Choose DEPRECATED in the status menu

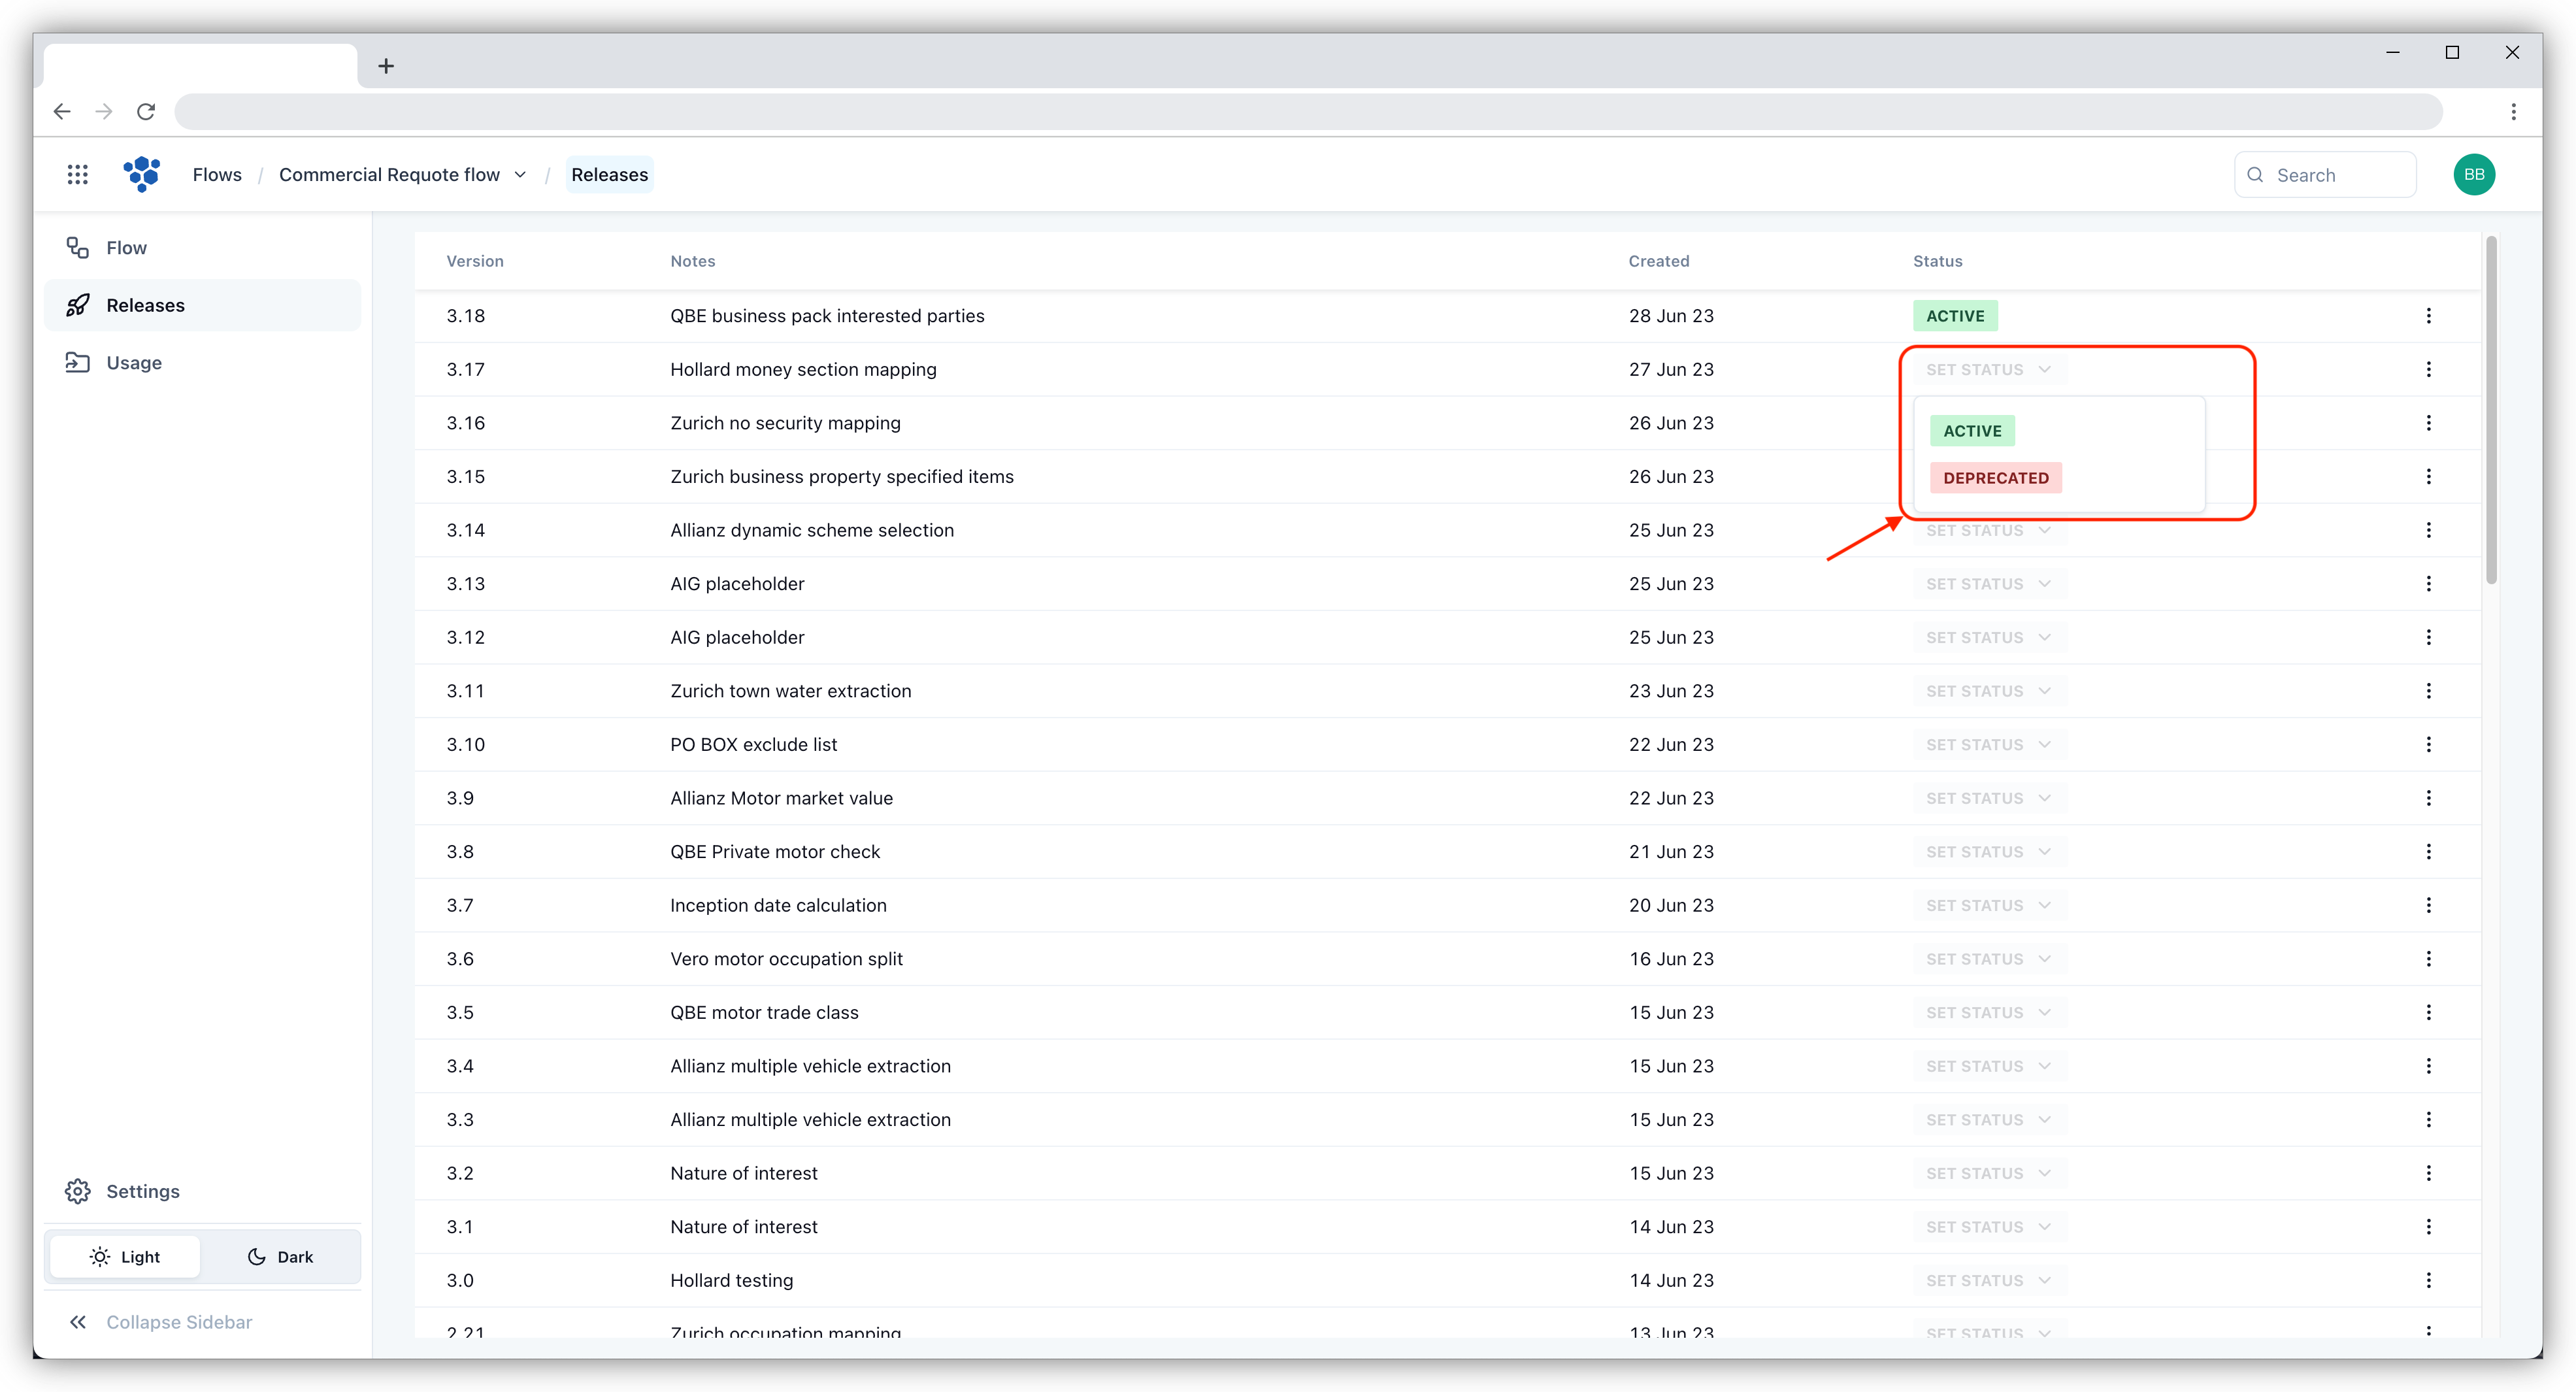coord(1995,478)
